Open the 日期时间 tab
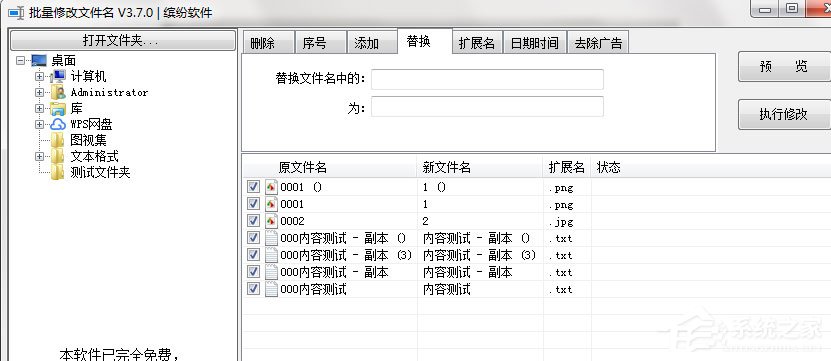Screen dimensions: 831x361 tap(535, 42)
